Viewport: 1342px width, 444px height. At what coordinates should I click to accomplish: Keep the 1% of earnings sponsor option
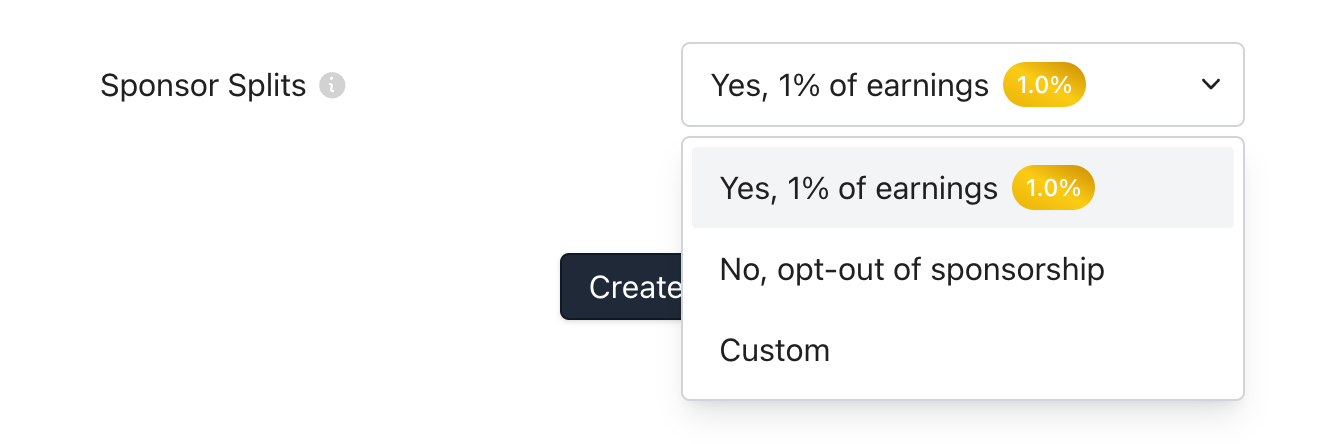(858, 188)
